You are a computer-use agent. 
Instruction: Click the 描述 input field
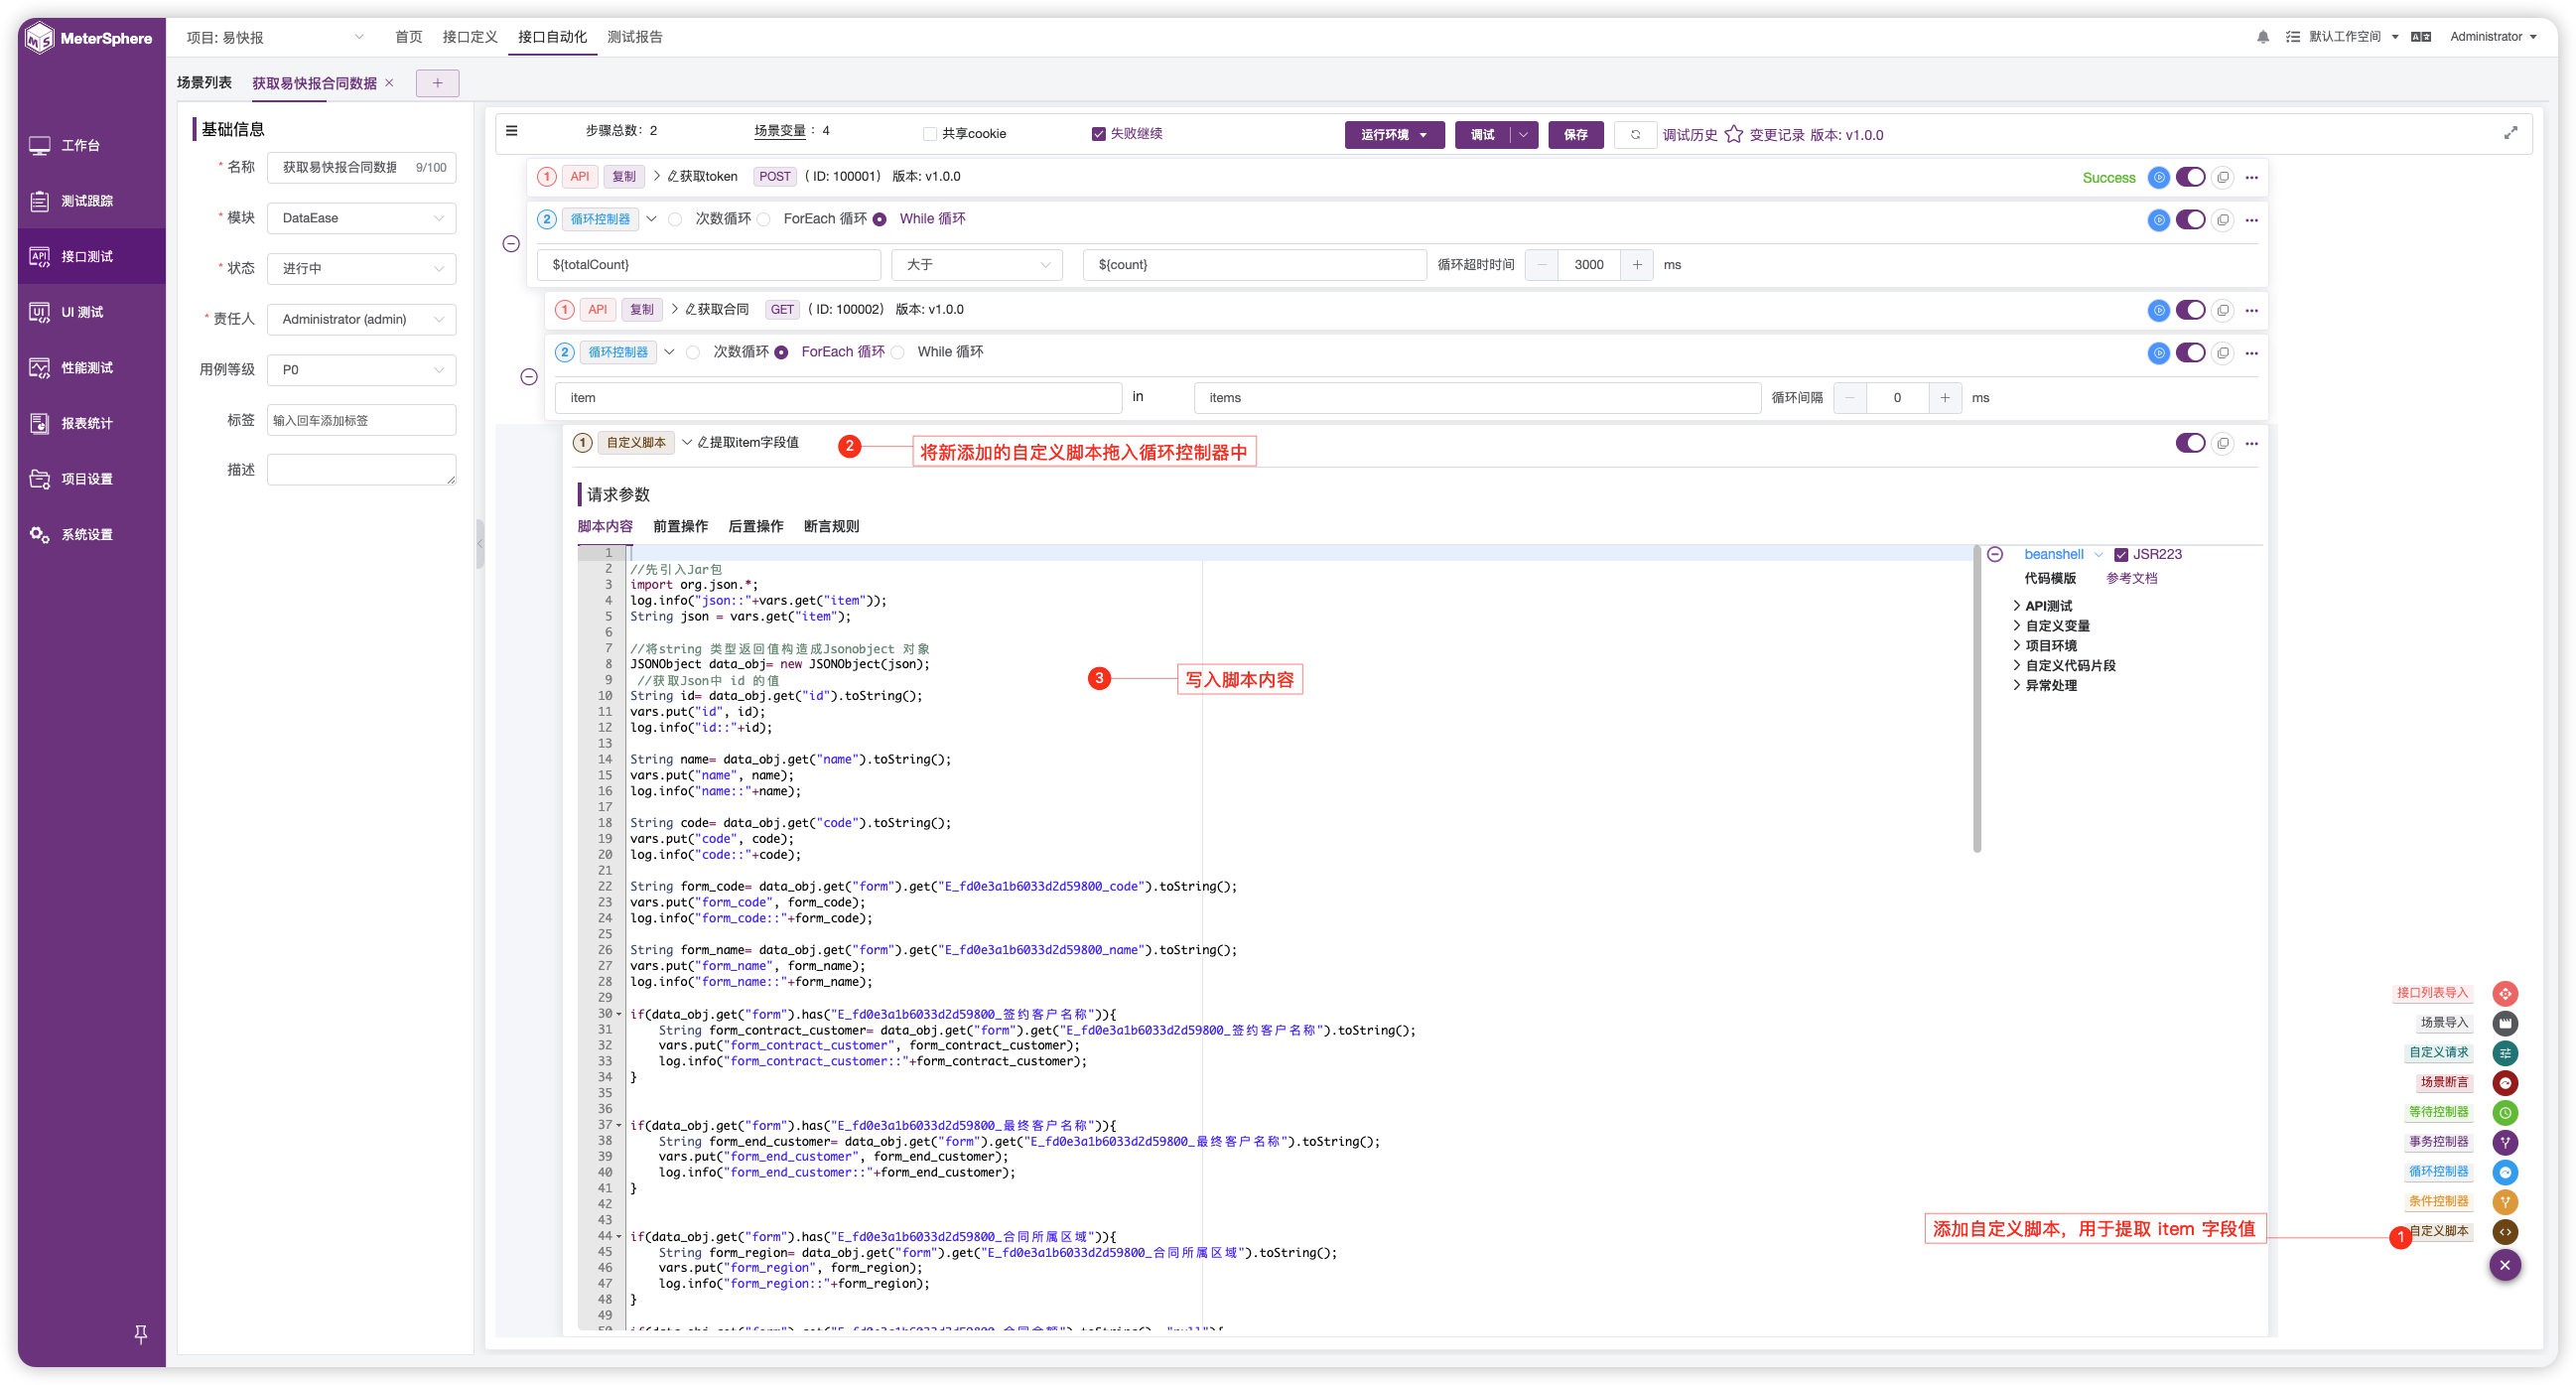point(361,469)
